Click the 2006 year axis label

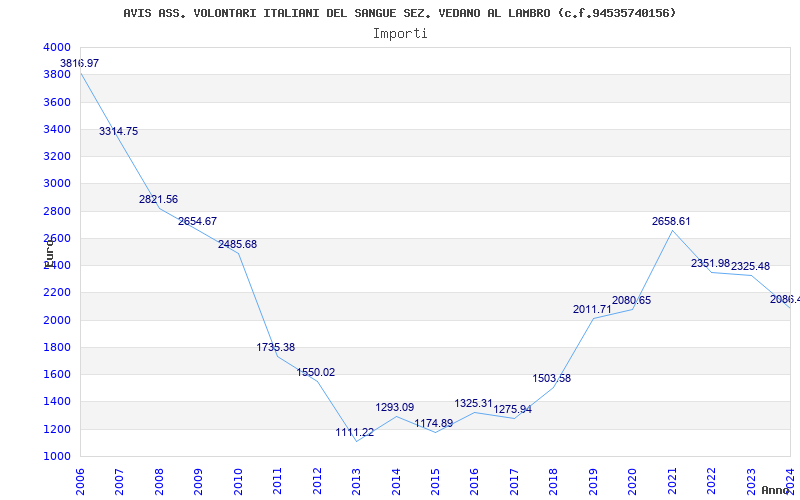pyautogui.click(x=80, y=481)
